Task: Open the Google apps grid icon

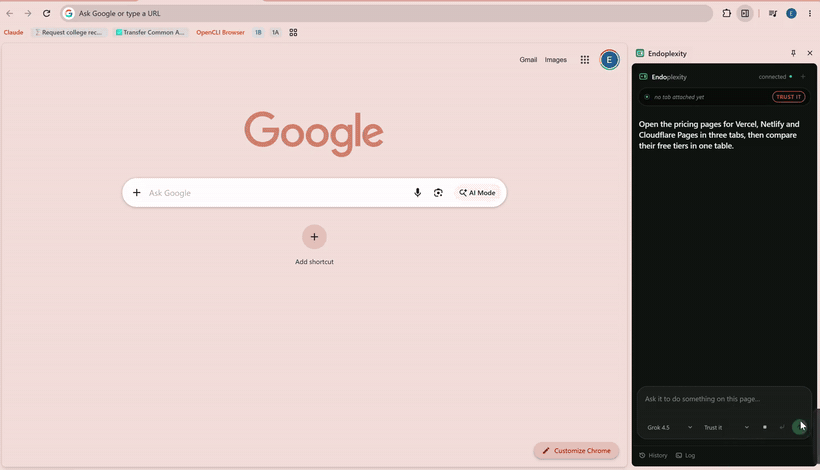Action: [585, 60]
